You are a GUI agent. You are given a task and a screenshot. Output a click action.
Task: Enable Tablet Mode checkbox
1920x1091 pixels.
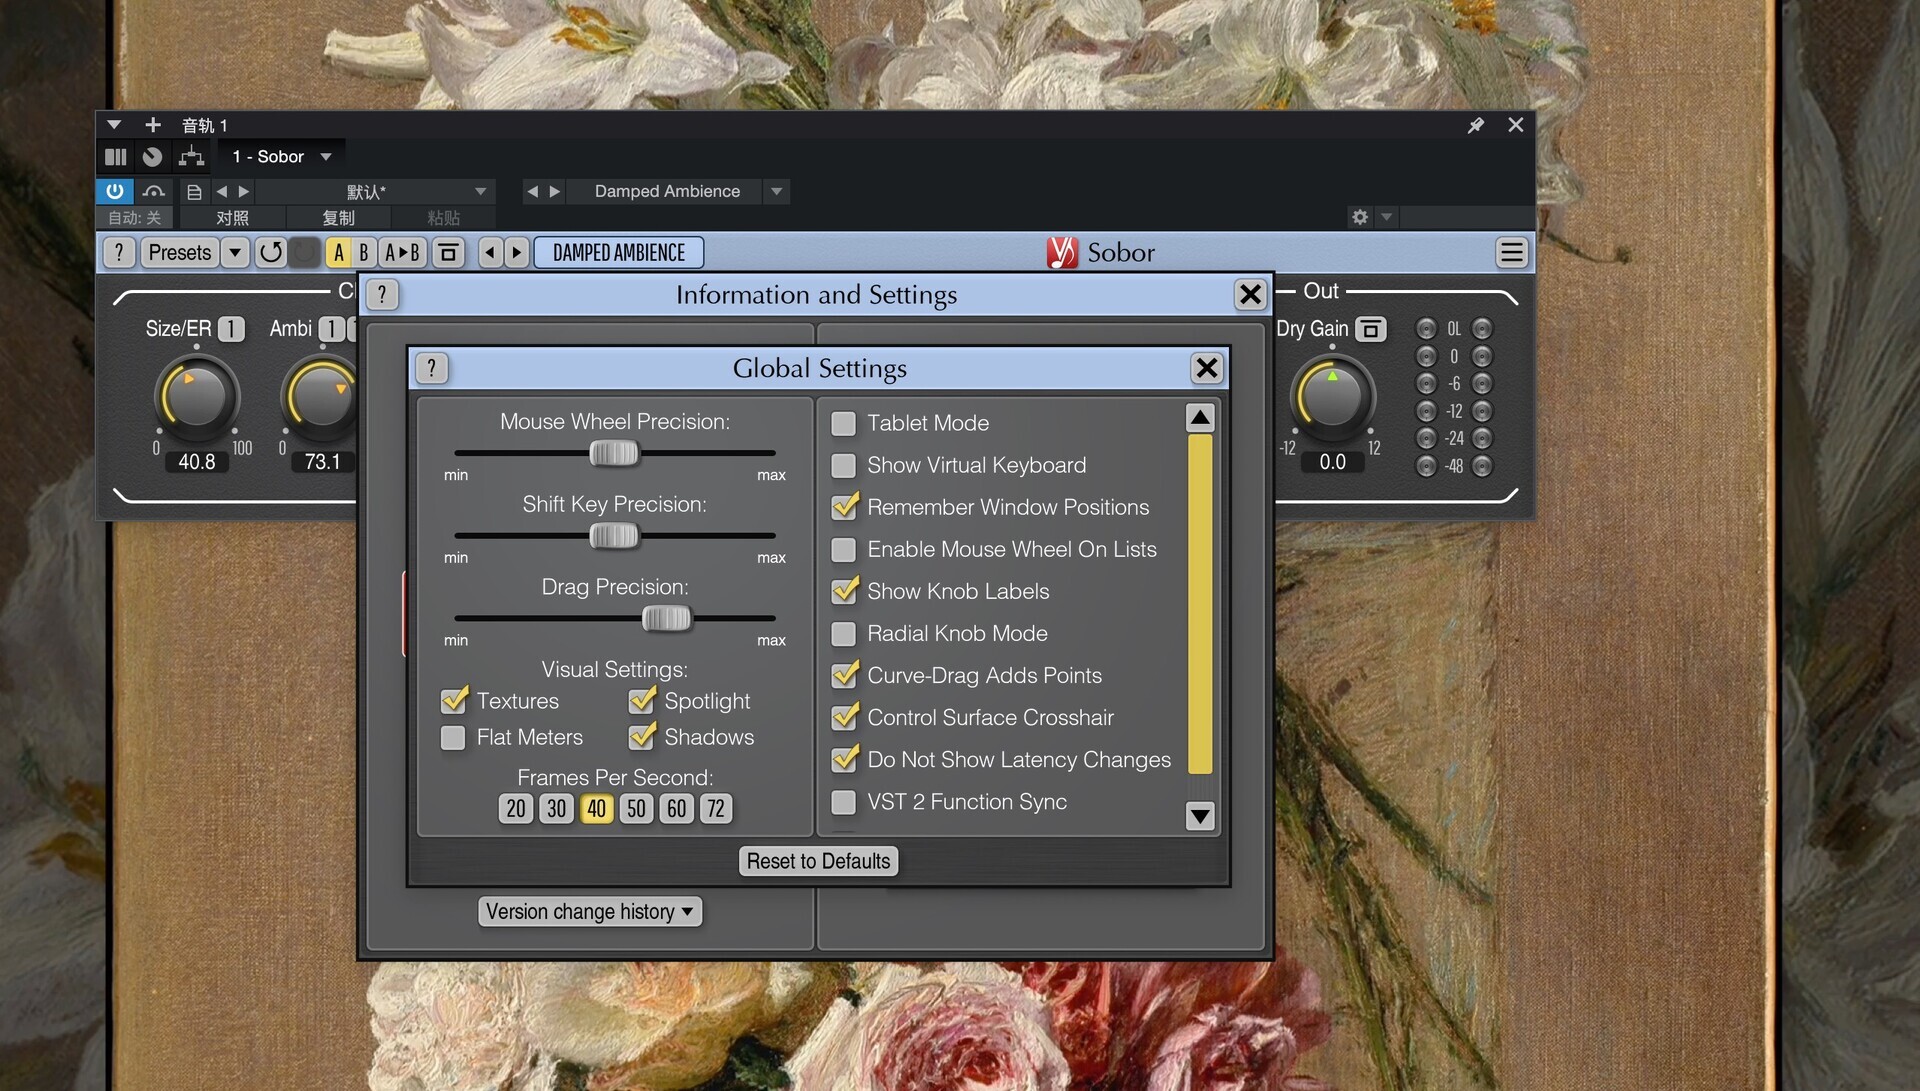click(844, 423)
